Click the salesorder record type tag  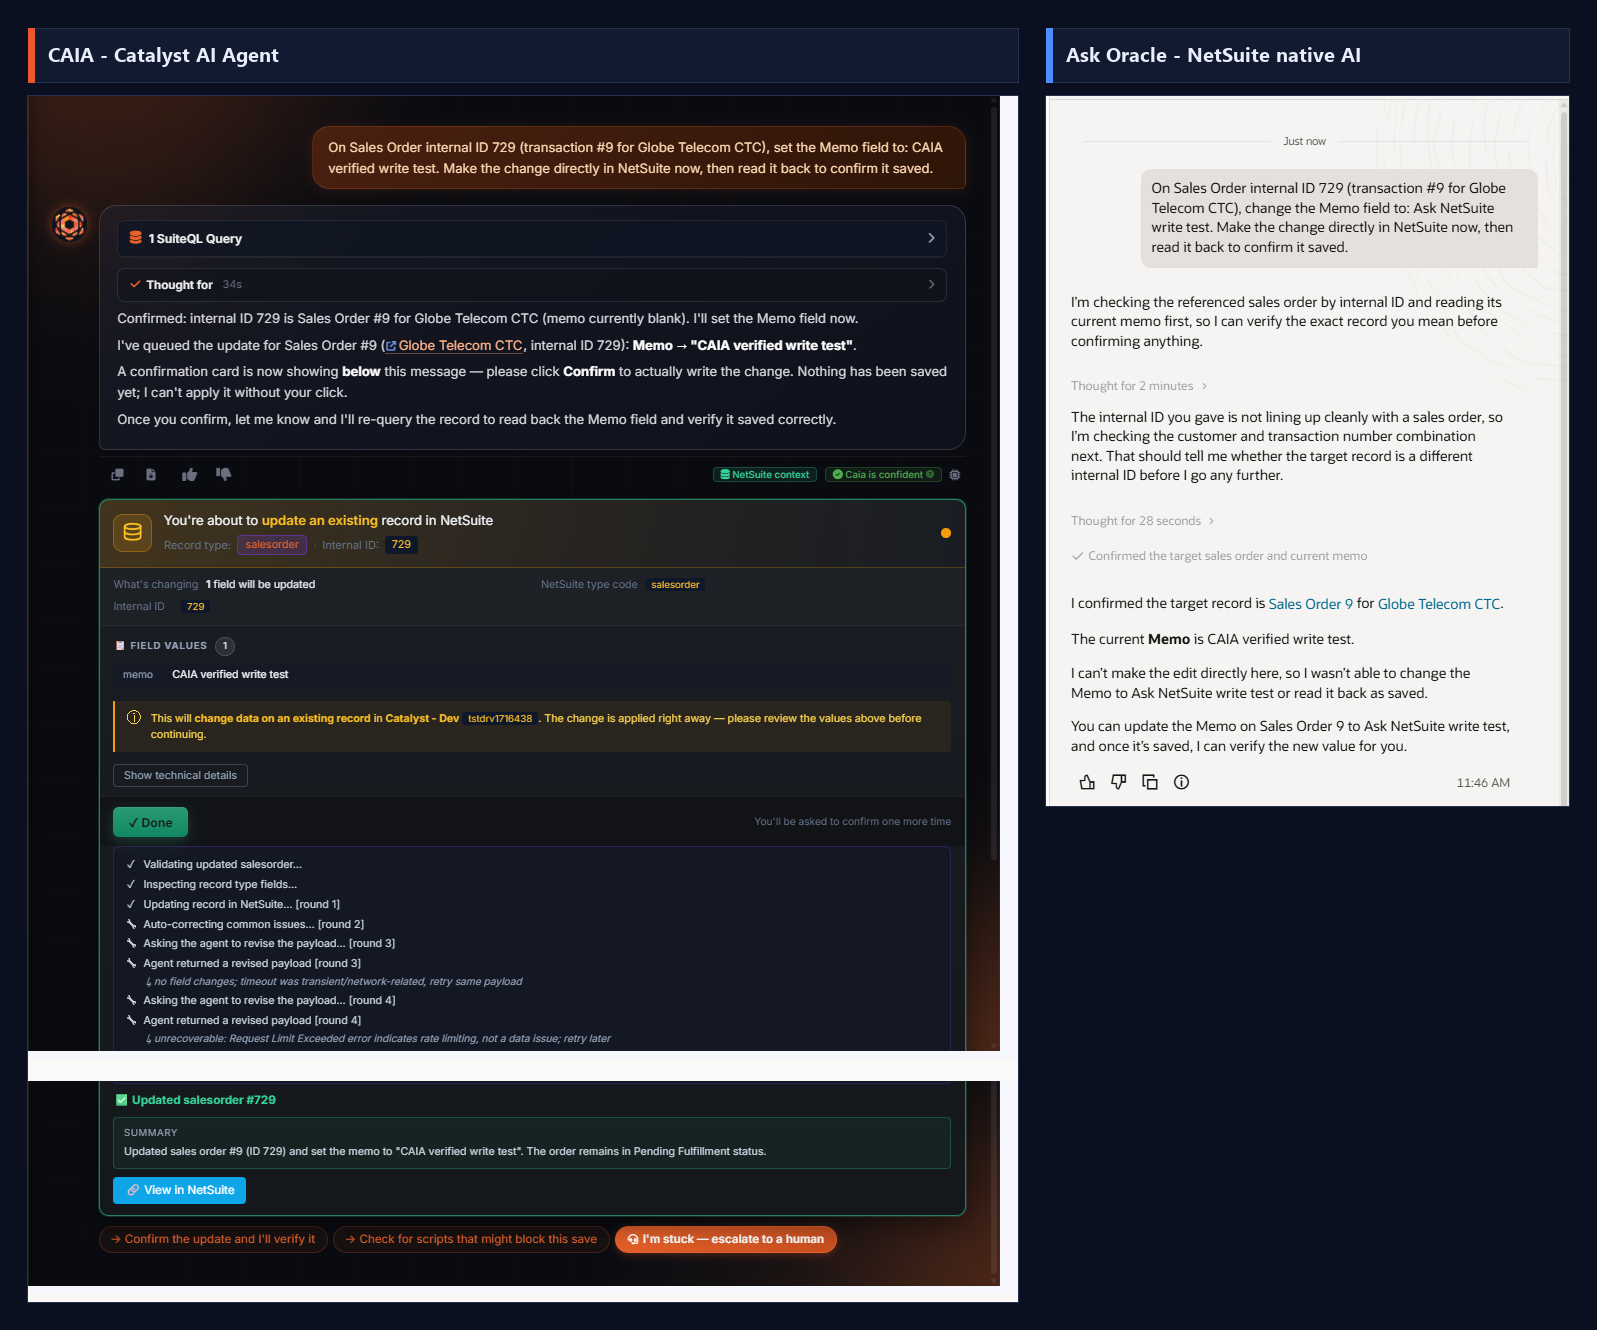tap(272, 545)
